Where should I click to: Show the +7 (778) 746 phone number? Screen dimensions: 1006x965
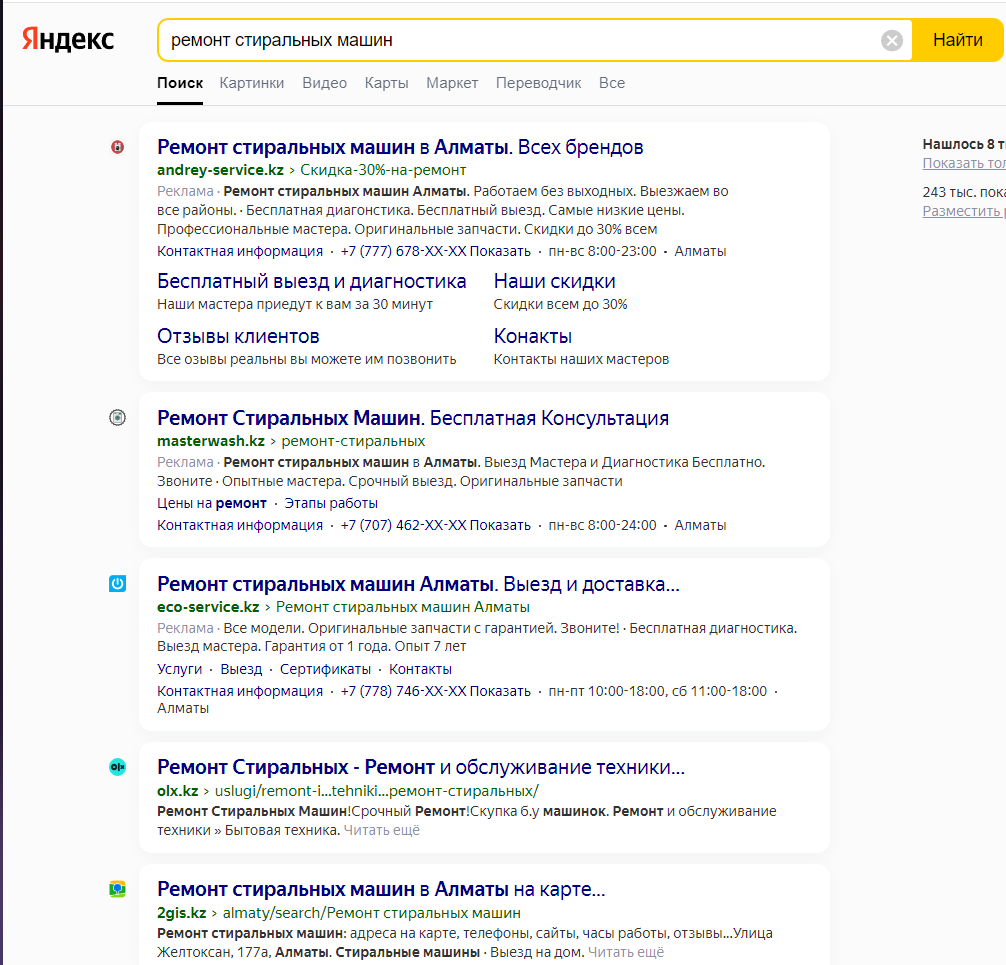click(x=436, y=691)
